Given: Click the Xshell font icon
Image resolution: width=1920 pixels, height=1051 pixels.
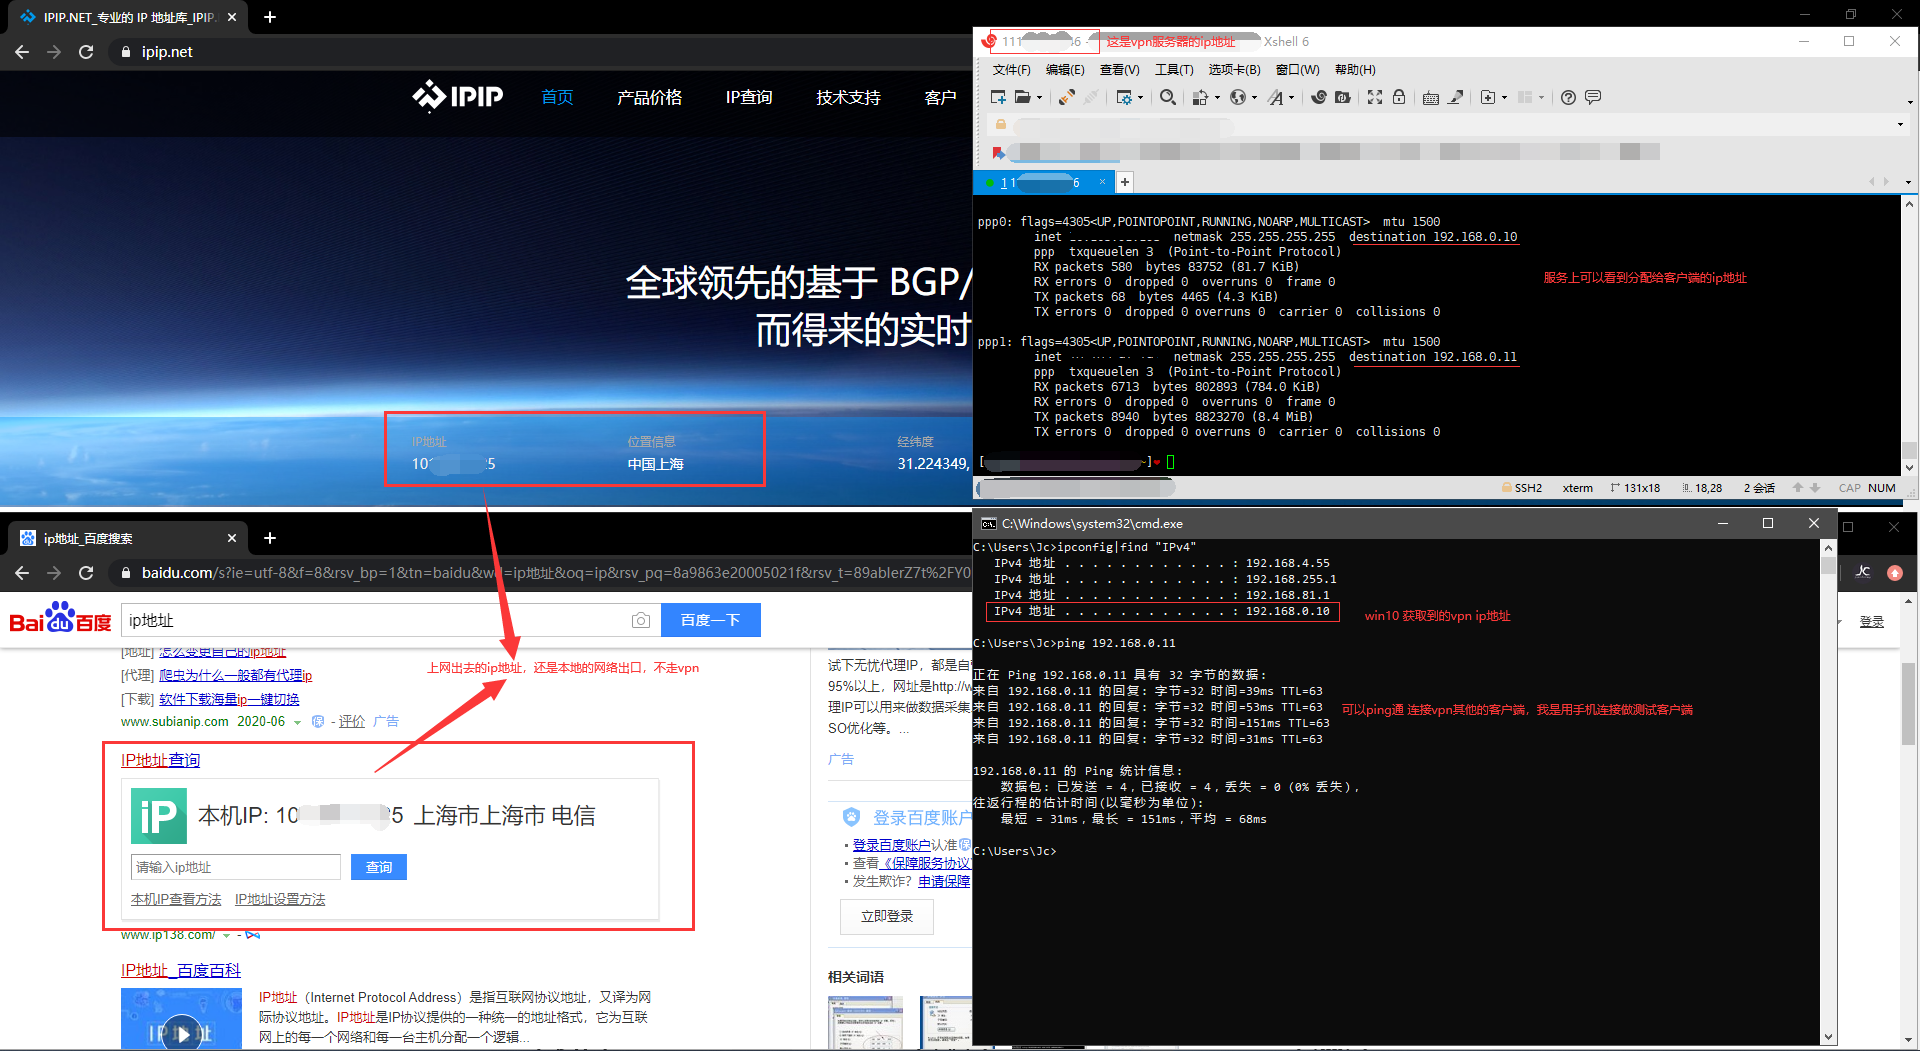Looking at the screenshot, I should pyautogui.click(x=1276, y=97).
